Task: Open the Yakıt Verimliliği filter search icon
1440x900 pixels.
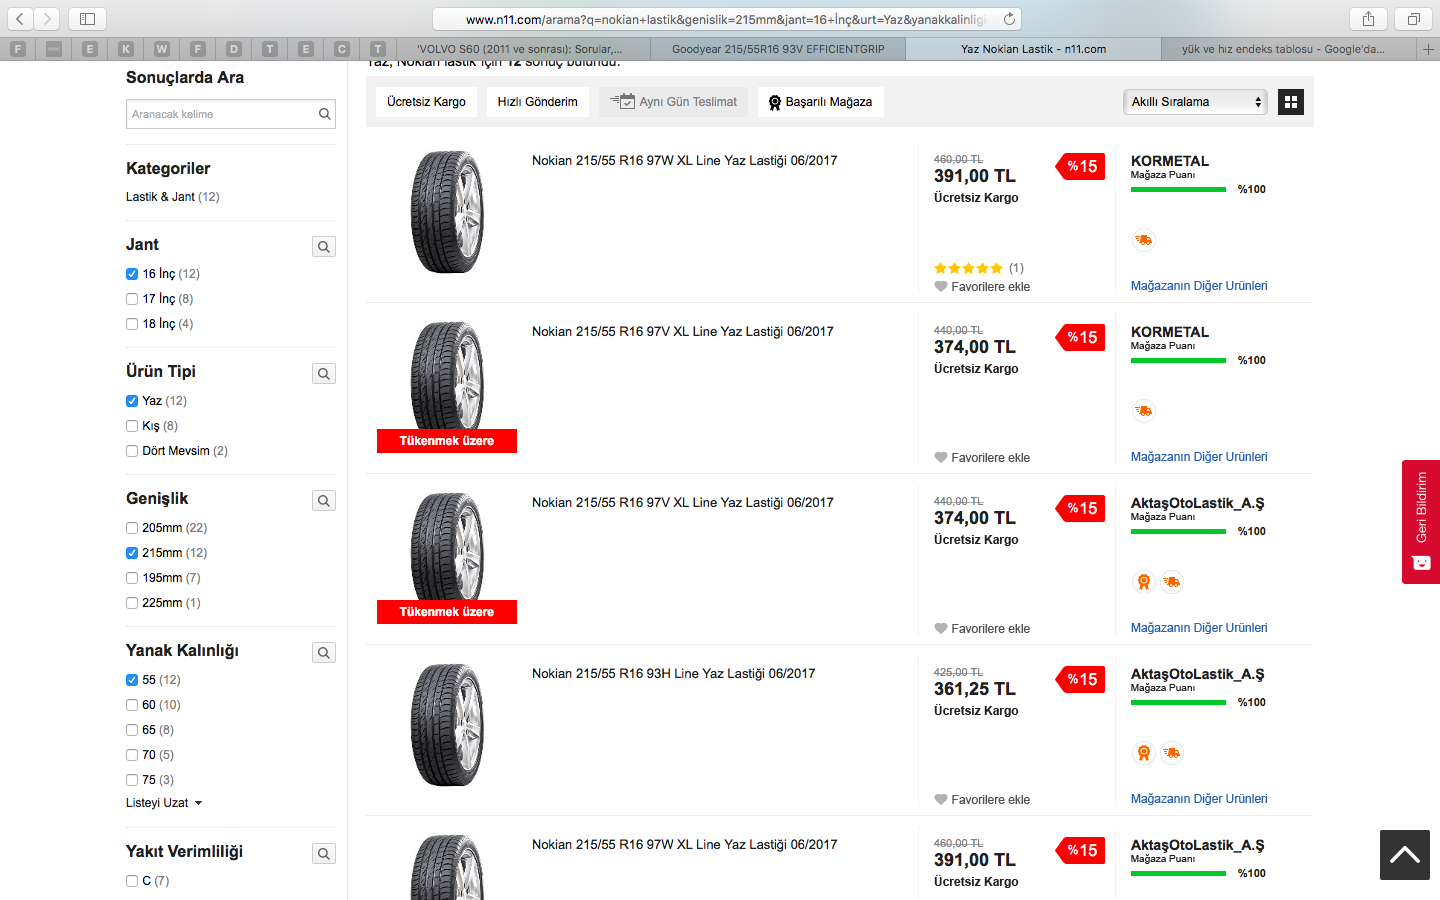Action: coord(324,854)
